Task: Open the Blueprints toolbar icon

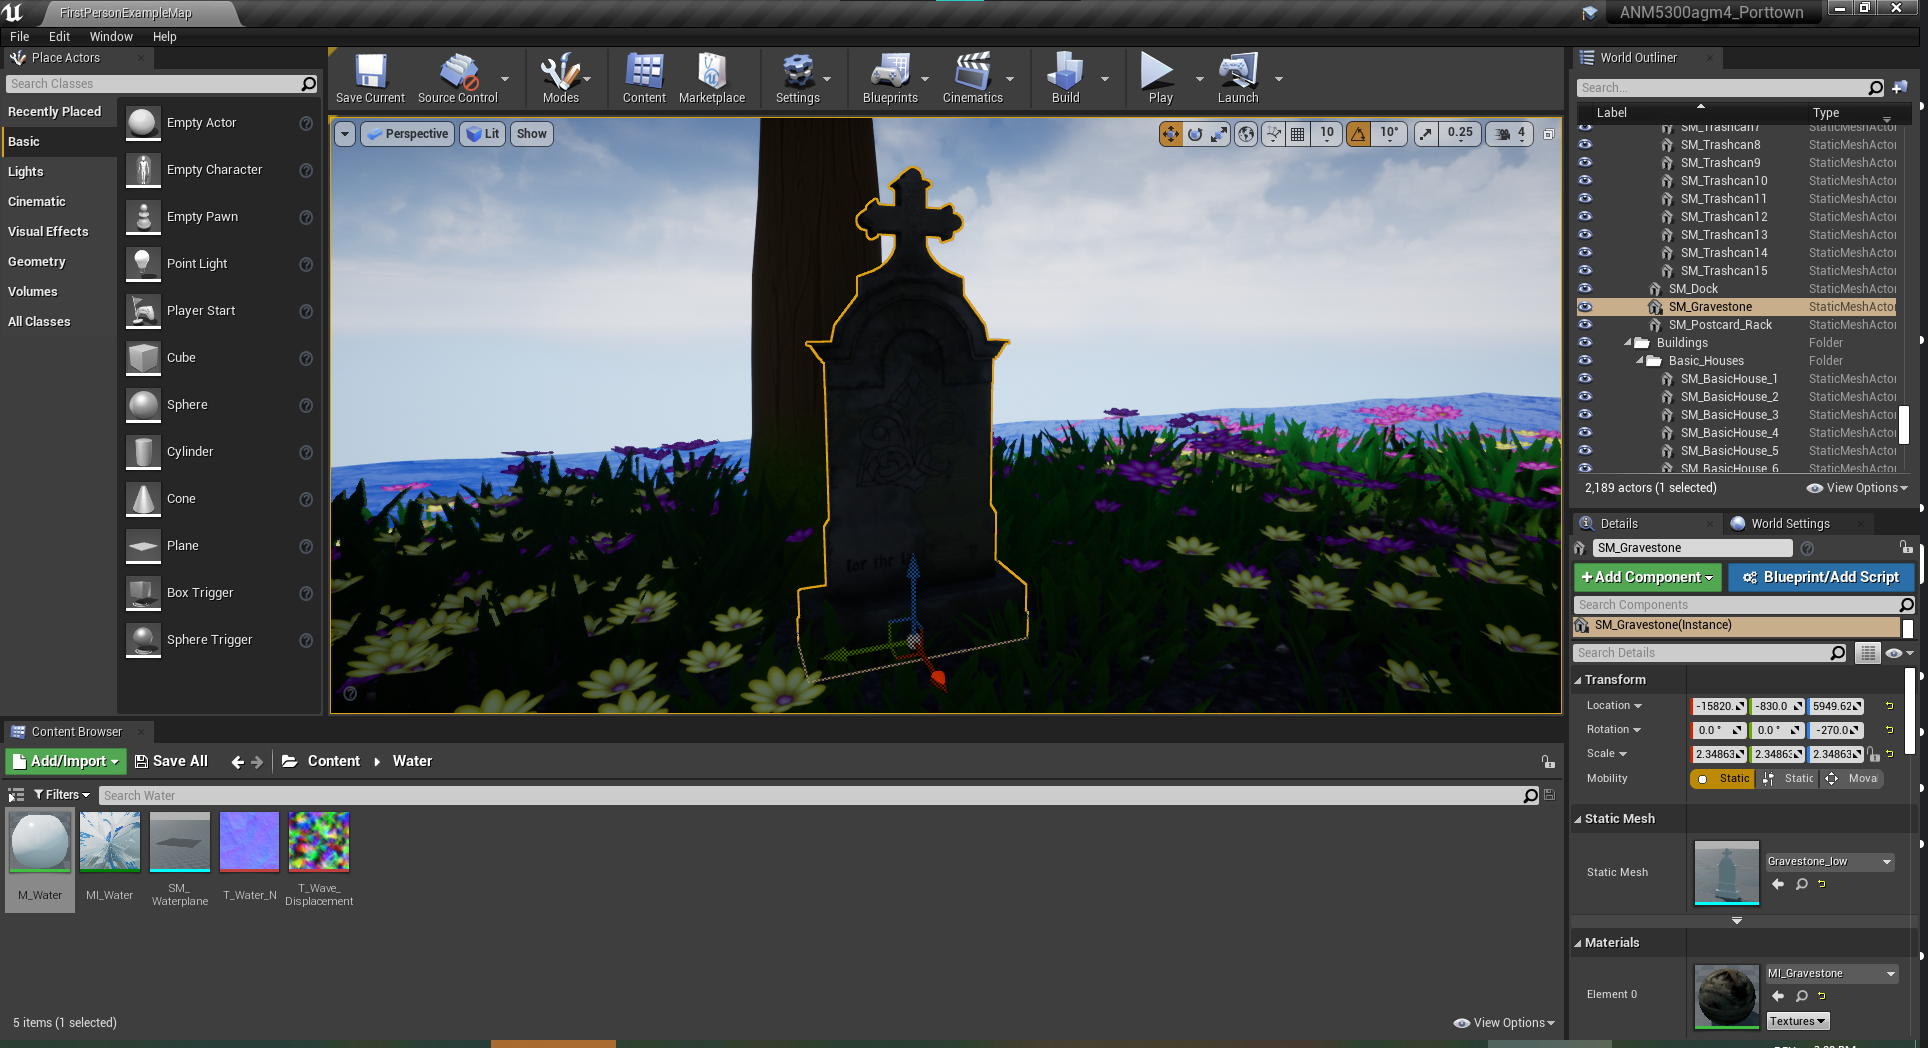Action: coord(890,78)
